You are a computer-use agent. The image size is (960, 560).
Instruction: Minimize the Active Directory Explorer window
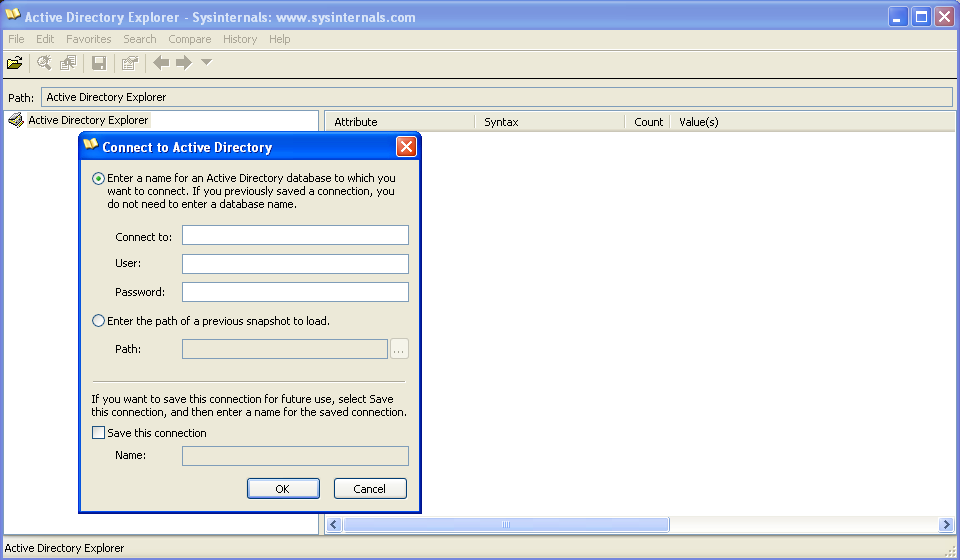[898, 17]
